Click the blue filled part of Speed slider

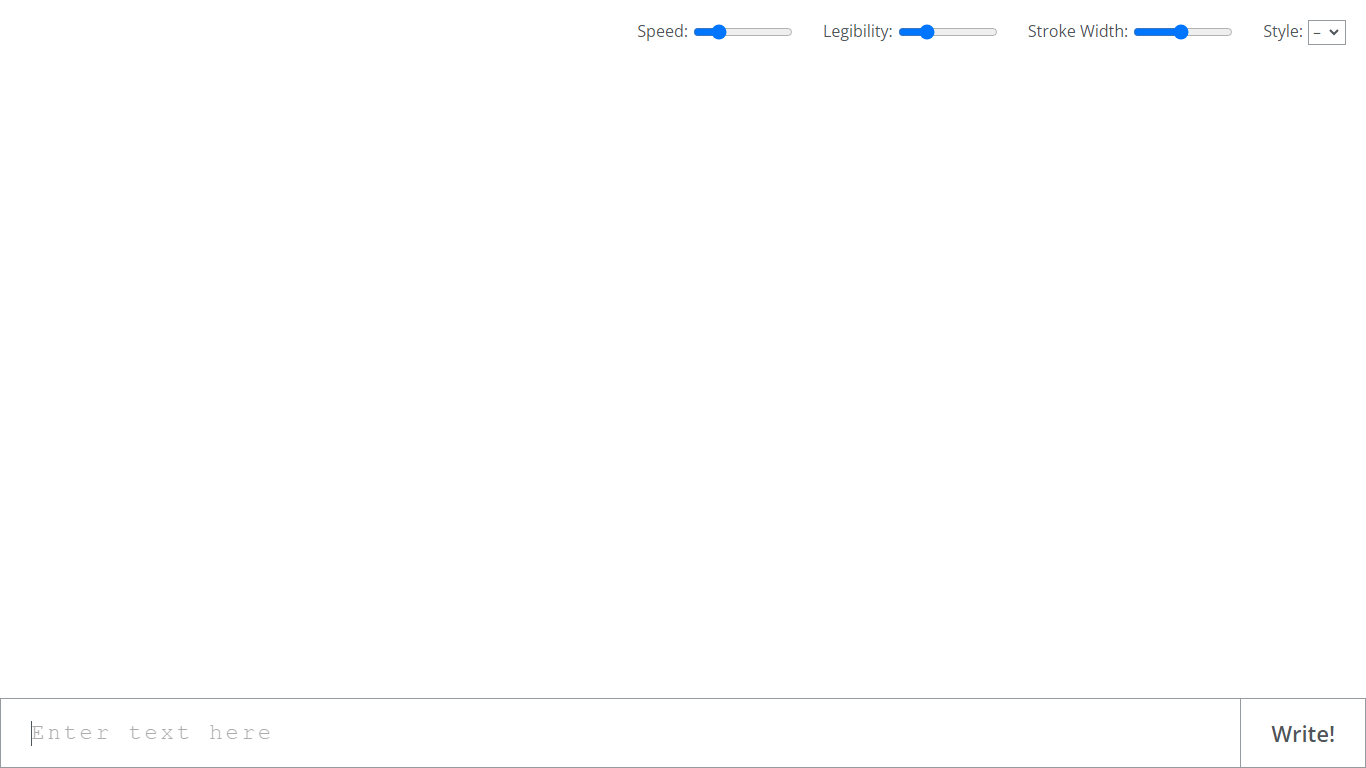tap(702, 32)
